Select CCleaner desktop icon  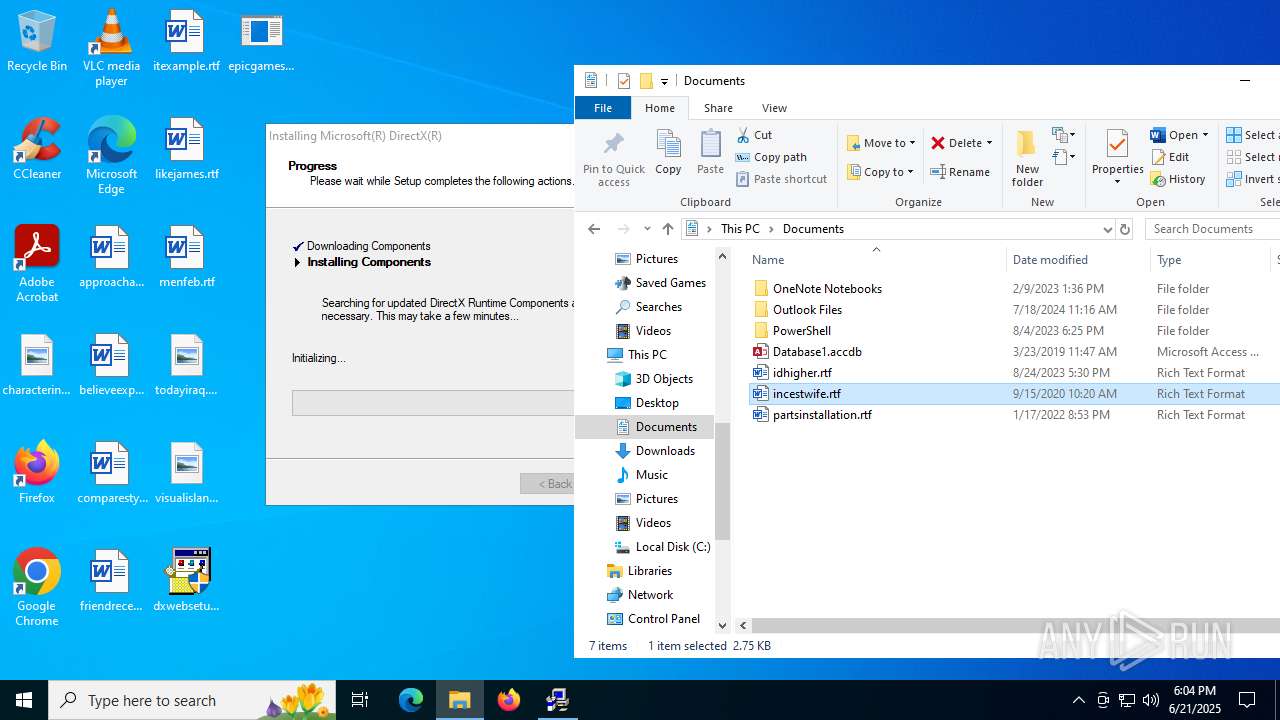pos(37,149)
